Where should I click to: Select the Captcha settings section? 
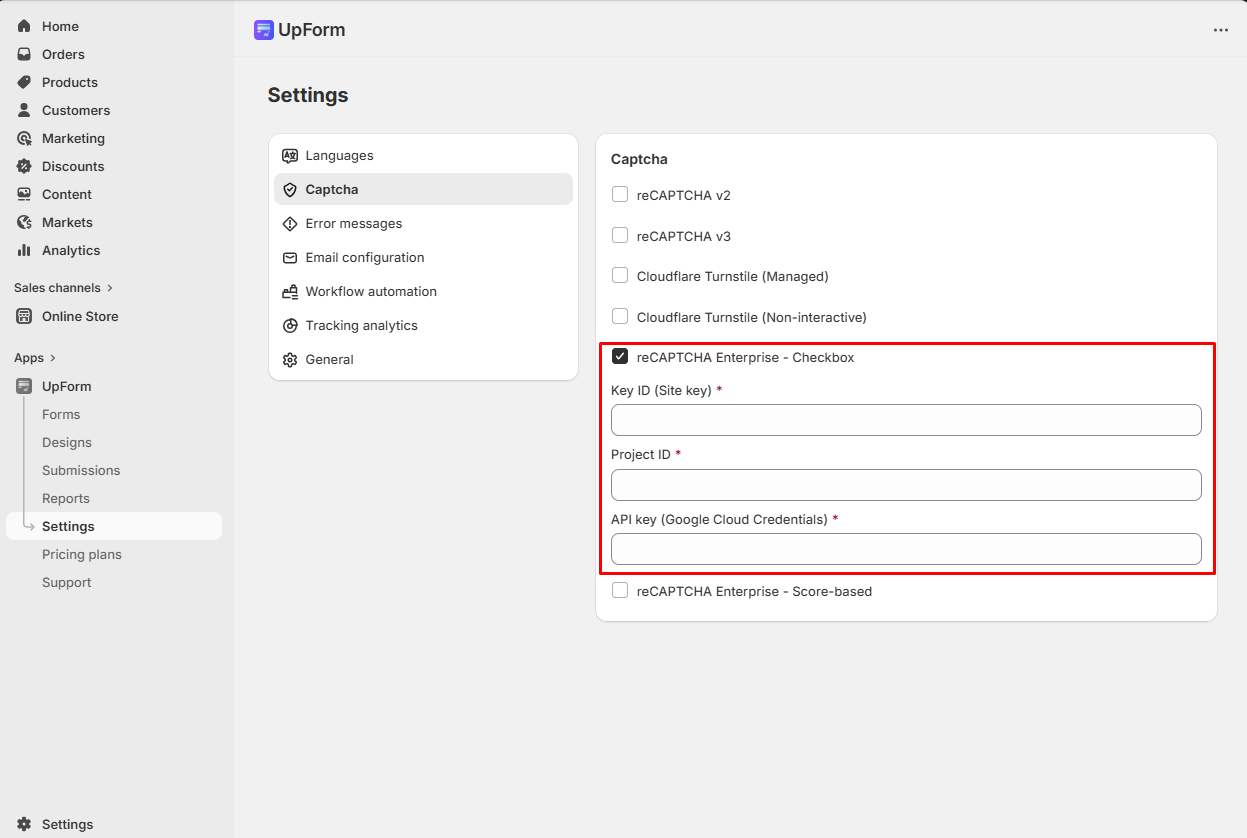tap(423, 190)
